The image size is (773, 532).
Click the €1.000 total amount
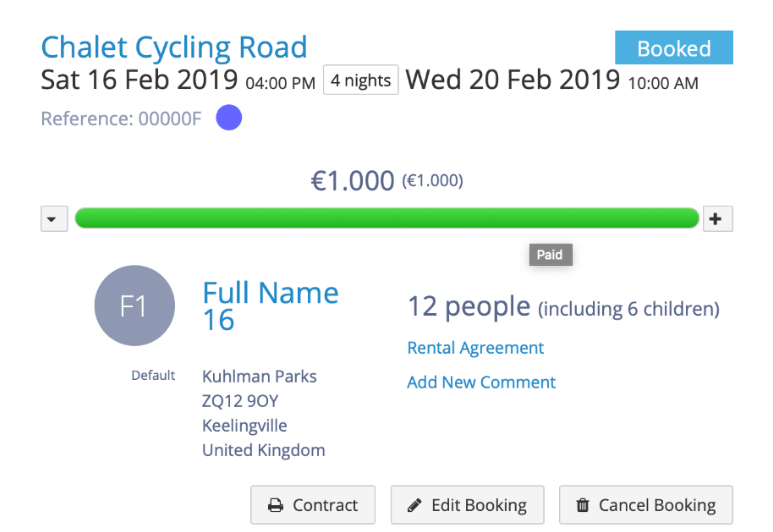352,181
